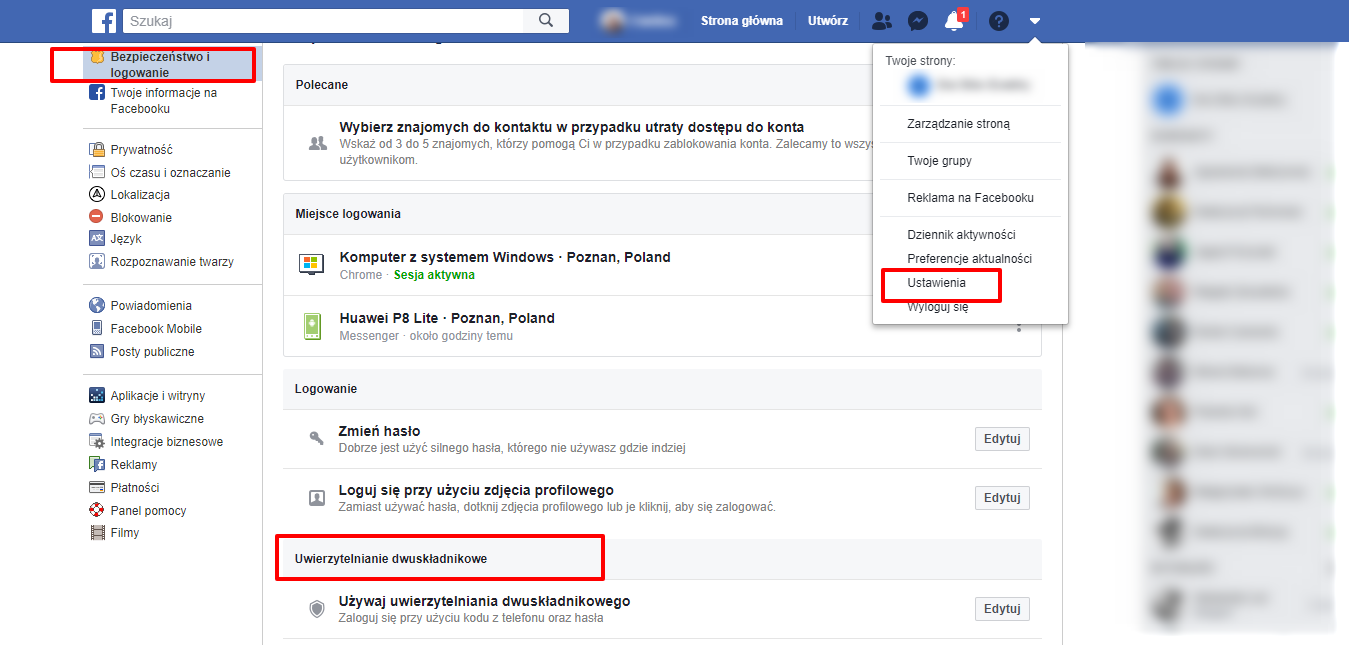Click the Rozpoznawanie twarzy icon
This screenshot has width=1349, height=645.
coord(97,262)
